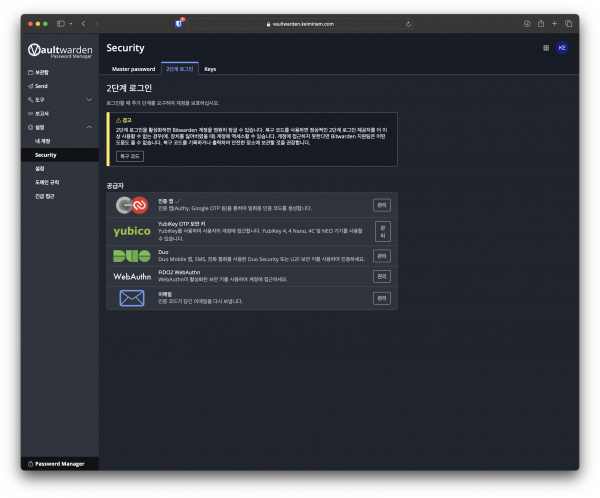This screenshot has width=600, height=498.
Task: Switch to the Master password tab
Action: (x=133, y=69)
